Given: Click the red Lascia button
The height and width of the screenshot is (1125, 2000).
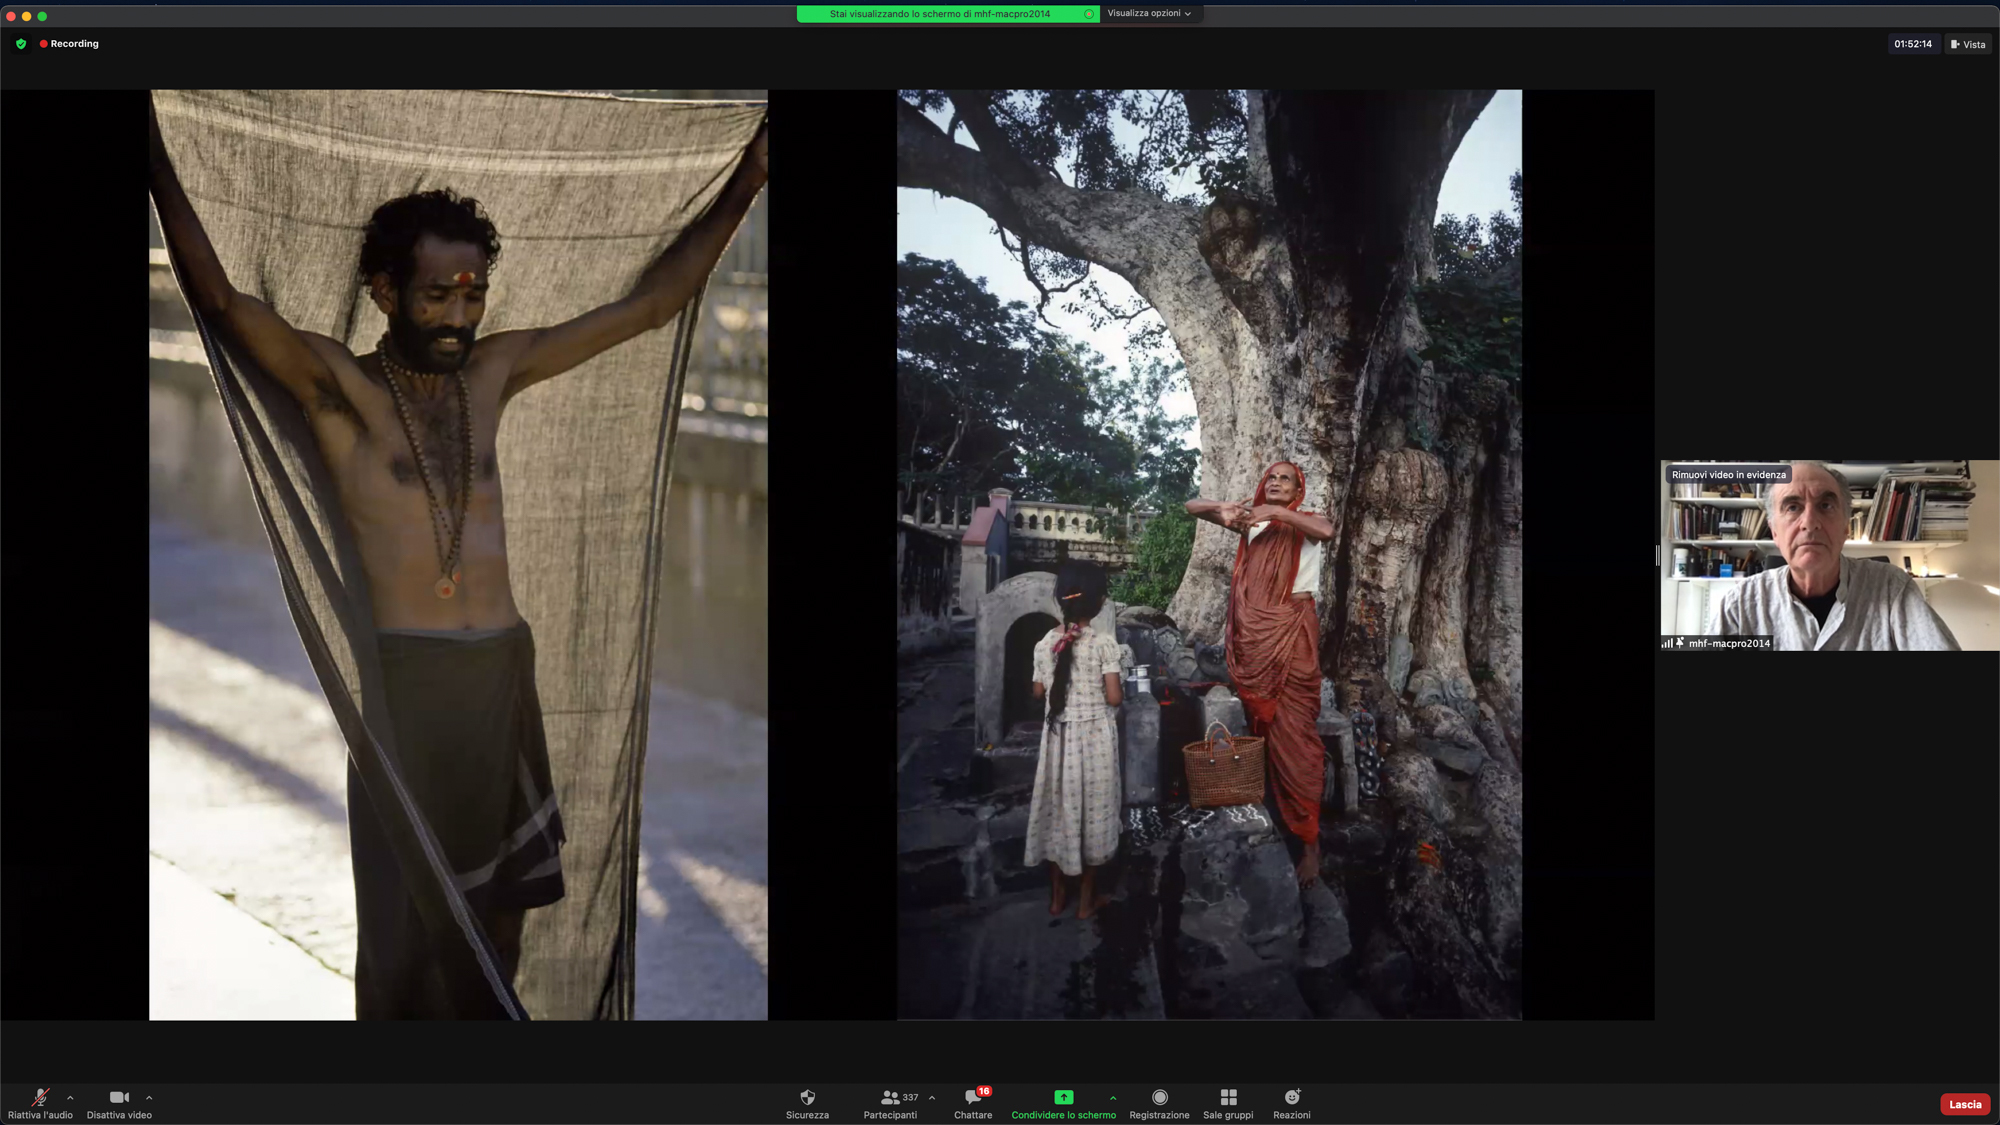Looking at the screenshot, I should point(1964,1104).
